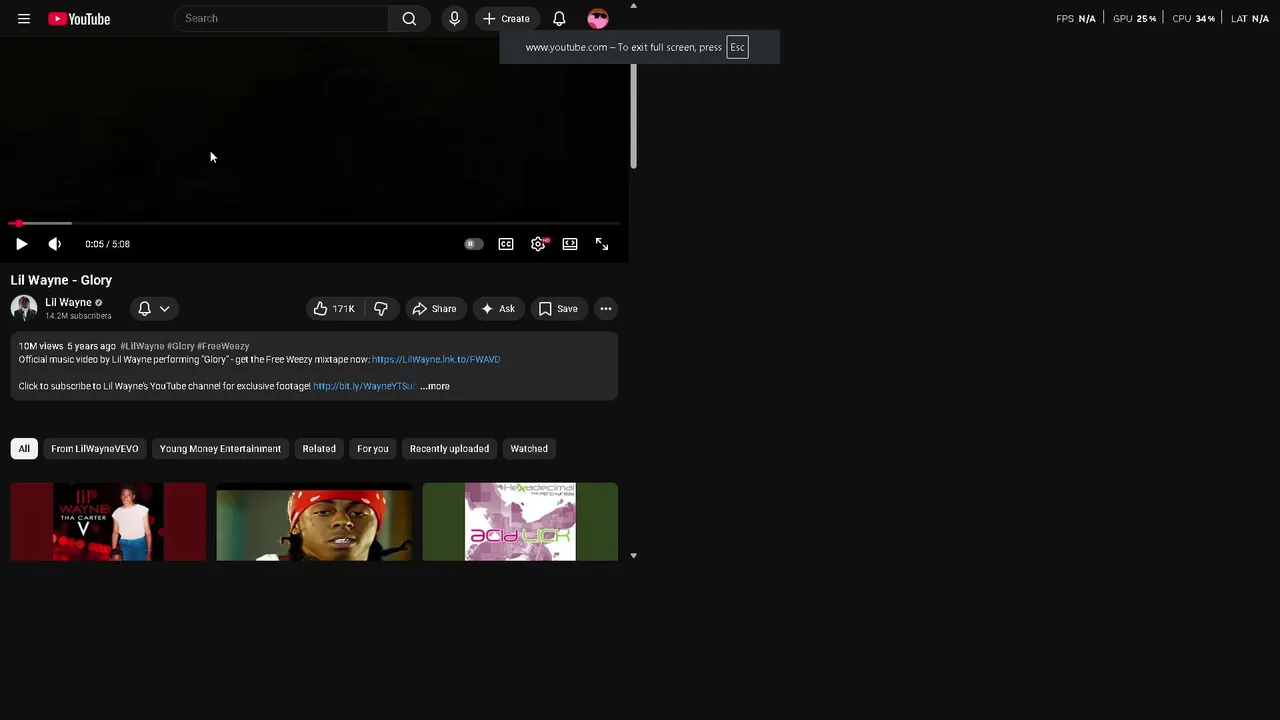Start voice search with the microphone
This screenshot has height=720, width=1280.
pyautogui.click(x=454, y=19)
